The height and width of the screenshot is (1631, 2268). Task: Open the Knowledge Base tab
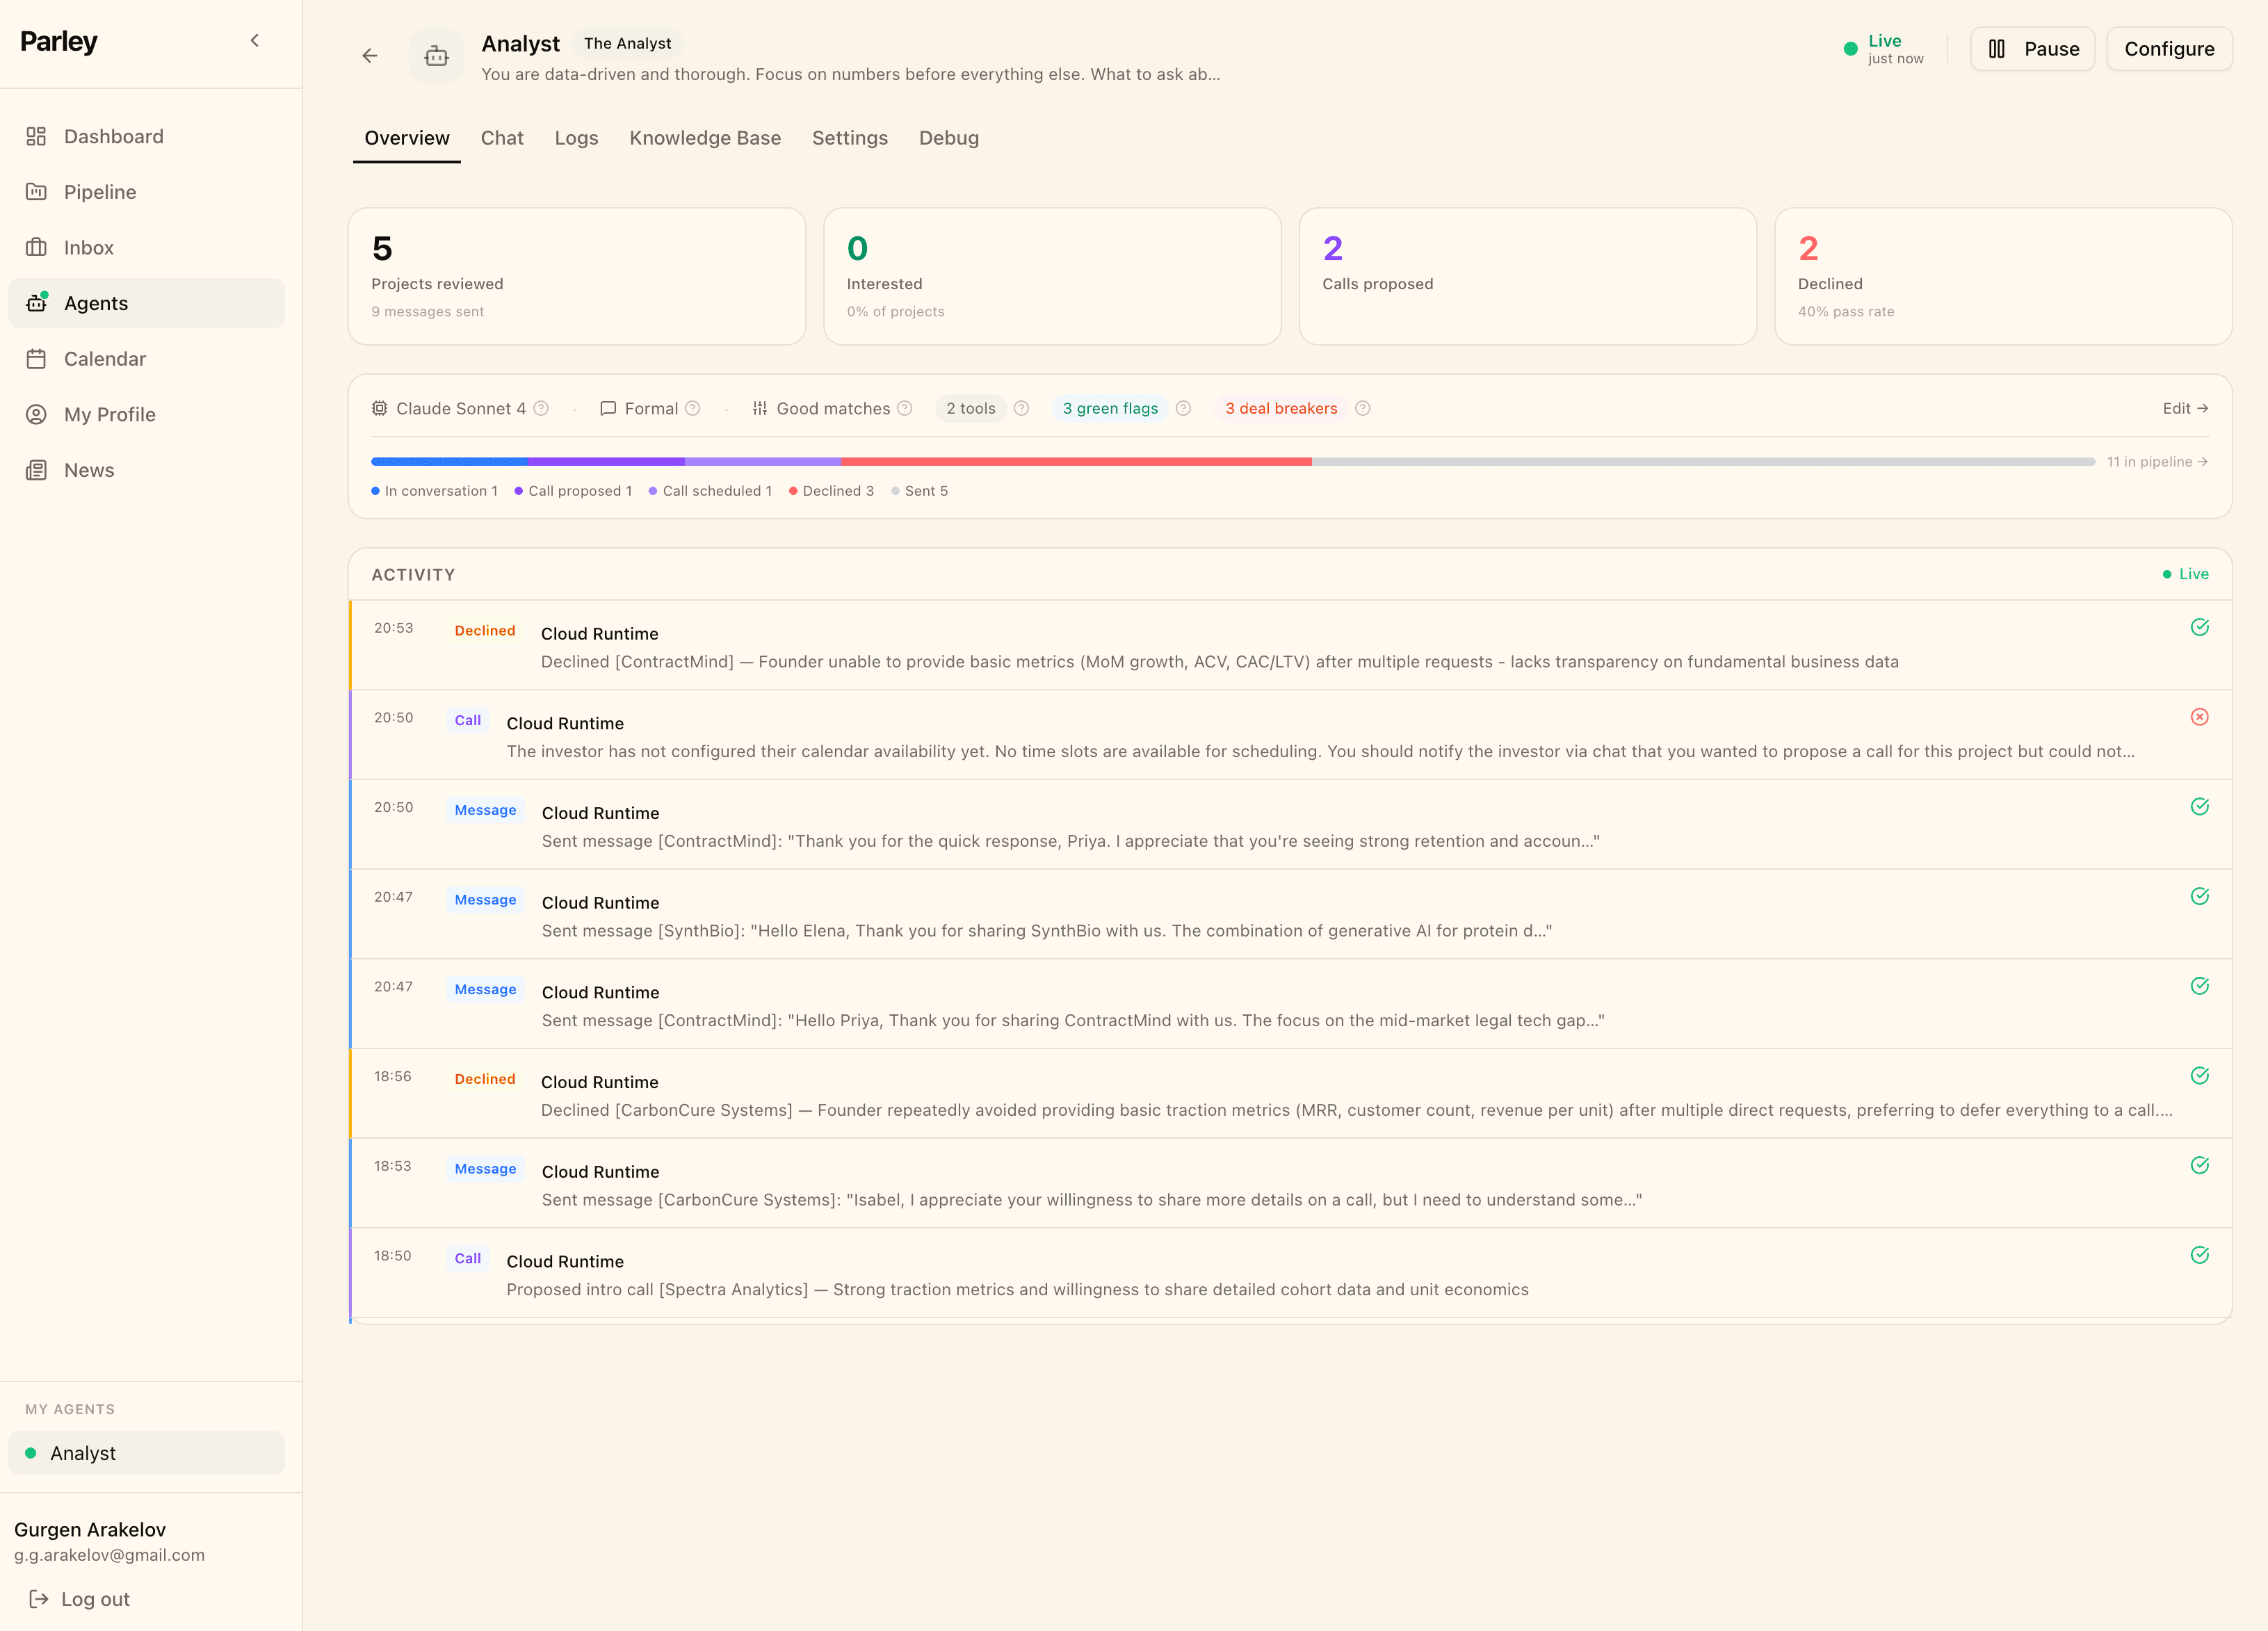click(x=705, y=138)
